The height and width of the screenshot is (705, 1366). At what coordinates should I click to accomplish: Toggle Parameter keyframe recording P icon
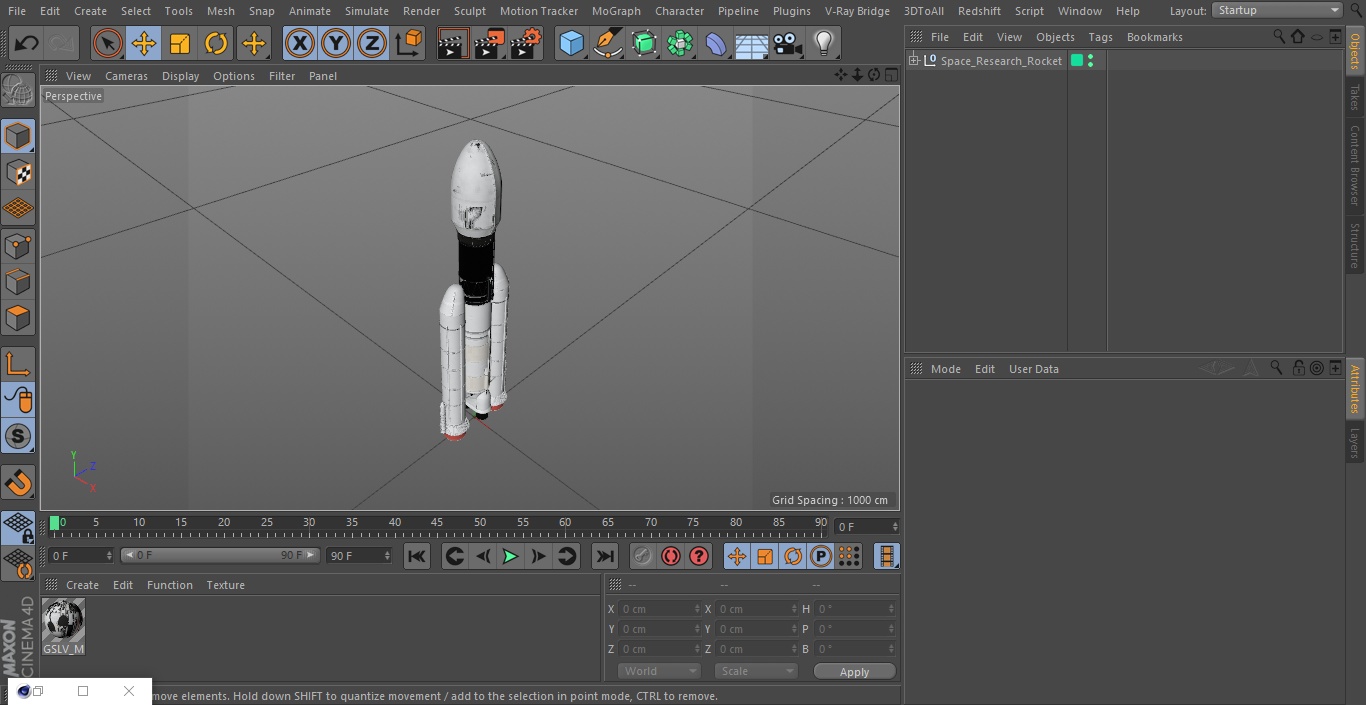821,556
